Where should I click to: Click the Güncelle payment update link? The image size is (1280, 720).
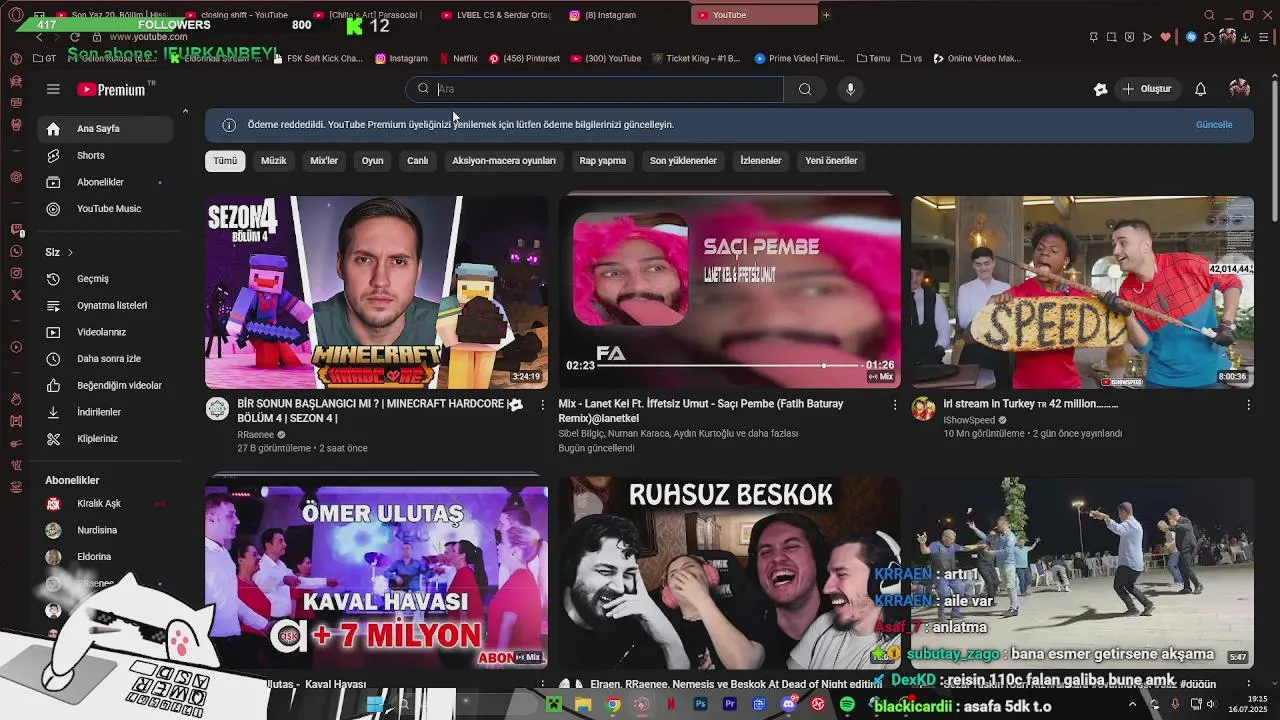[x=1214, y=125]
